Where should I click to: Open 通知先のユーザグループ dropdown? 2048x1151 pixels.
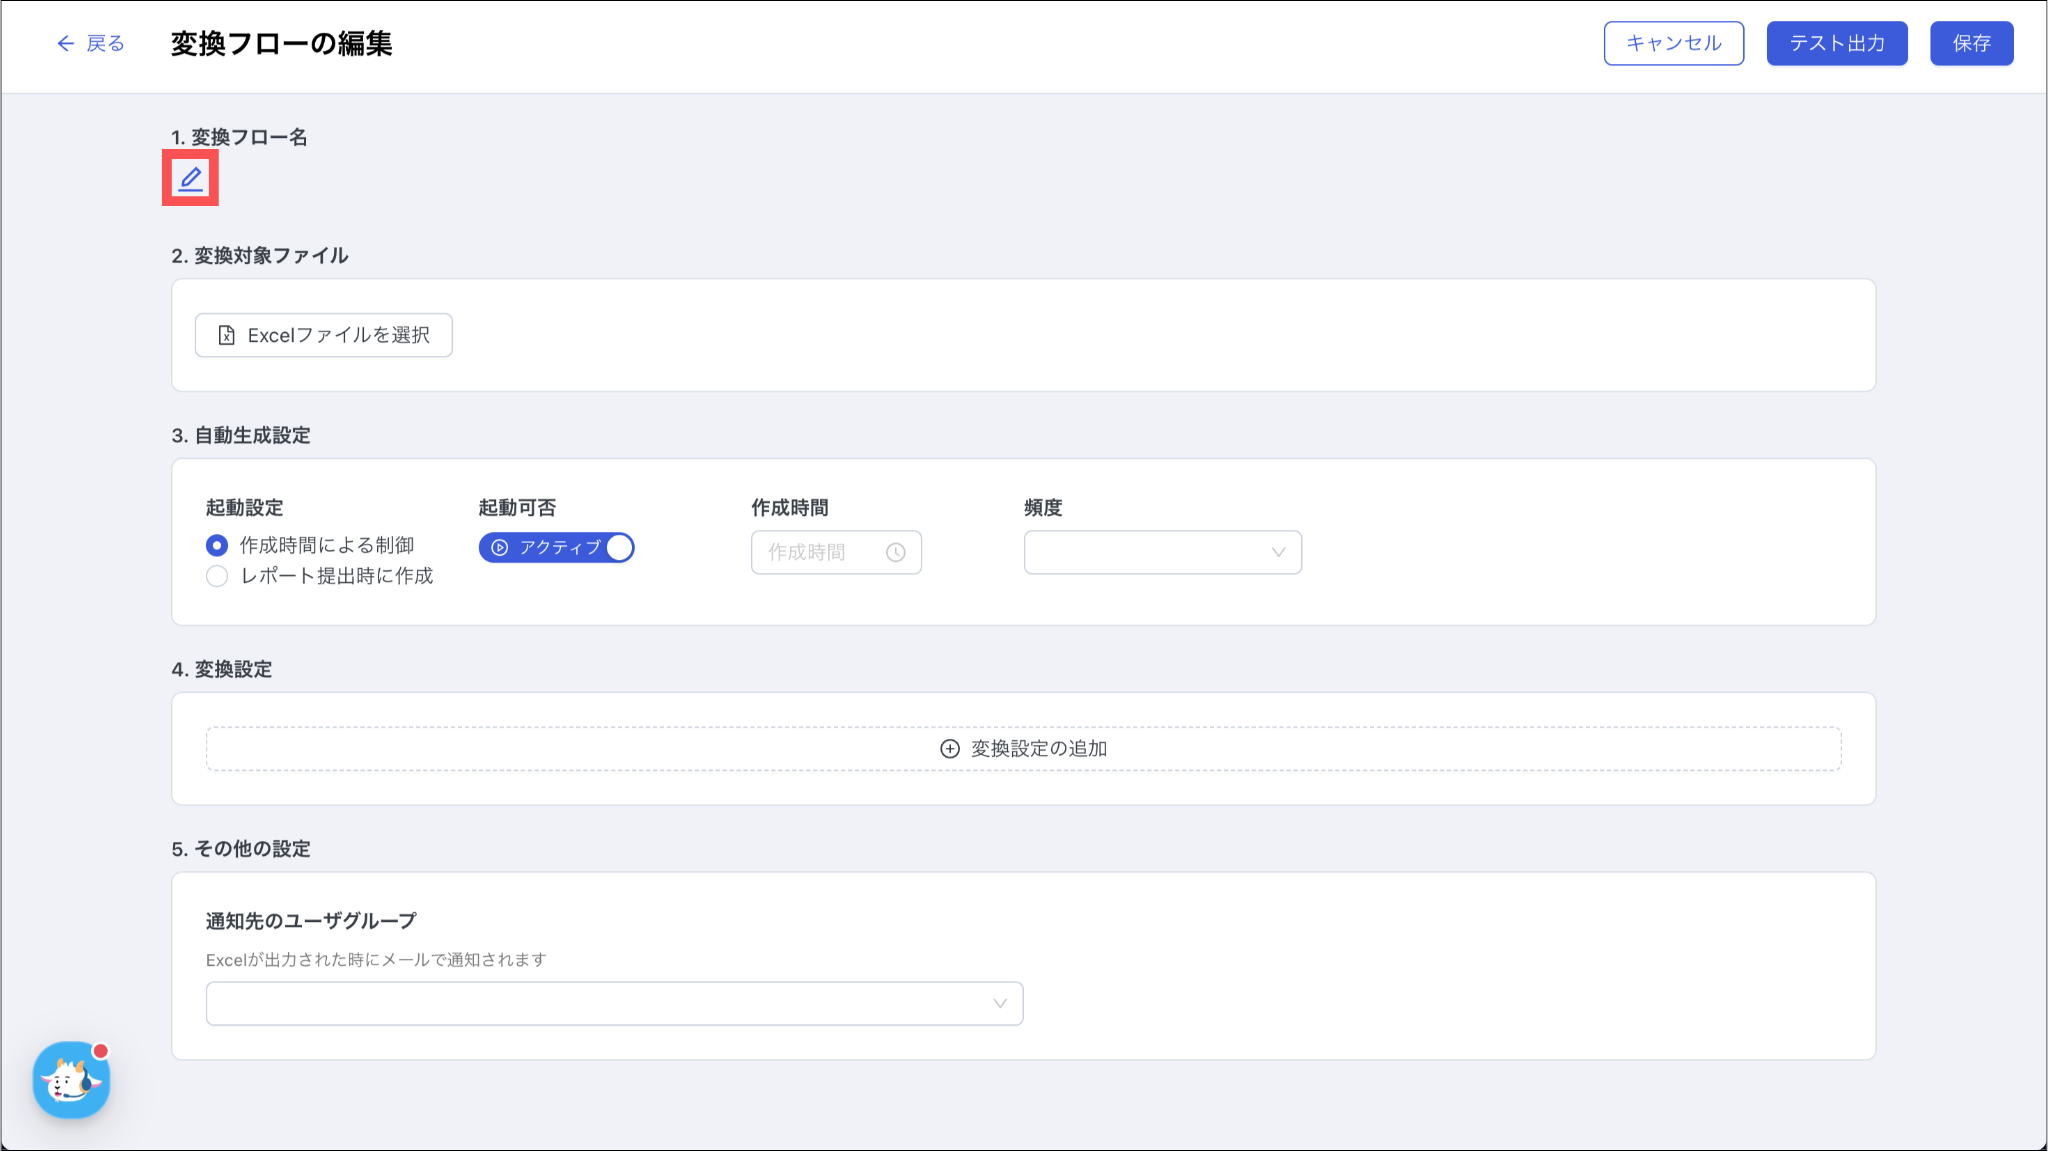coord(614,1003)
